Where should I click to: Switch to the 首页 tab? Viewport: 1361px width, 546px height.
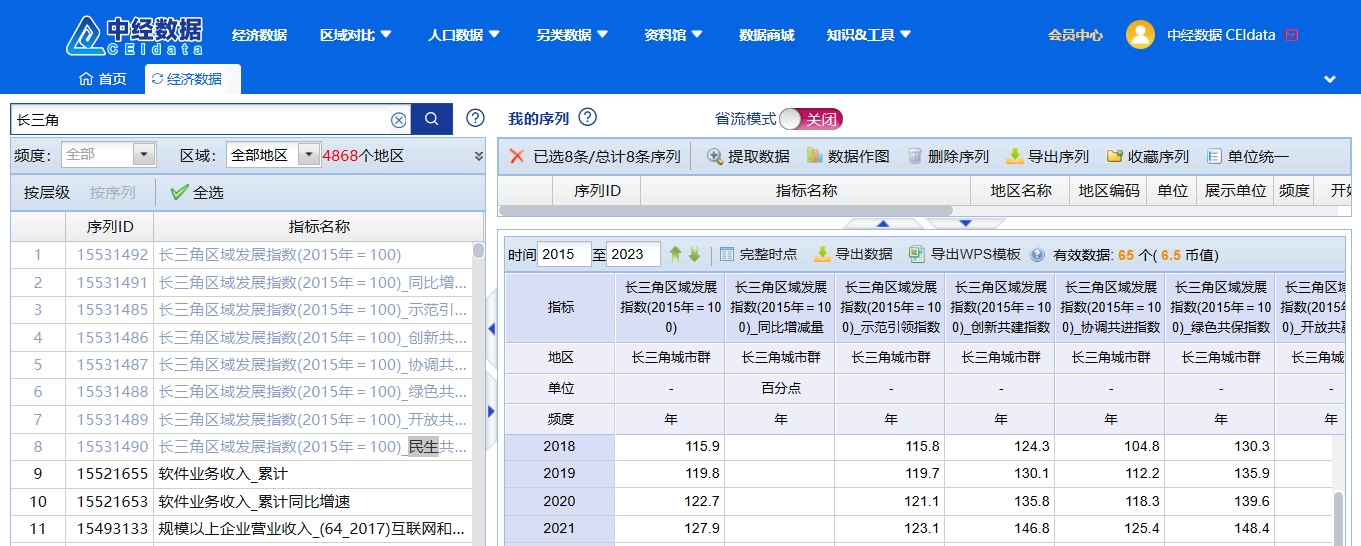click(x=102, y=79)
